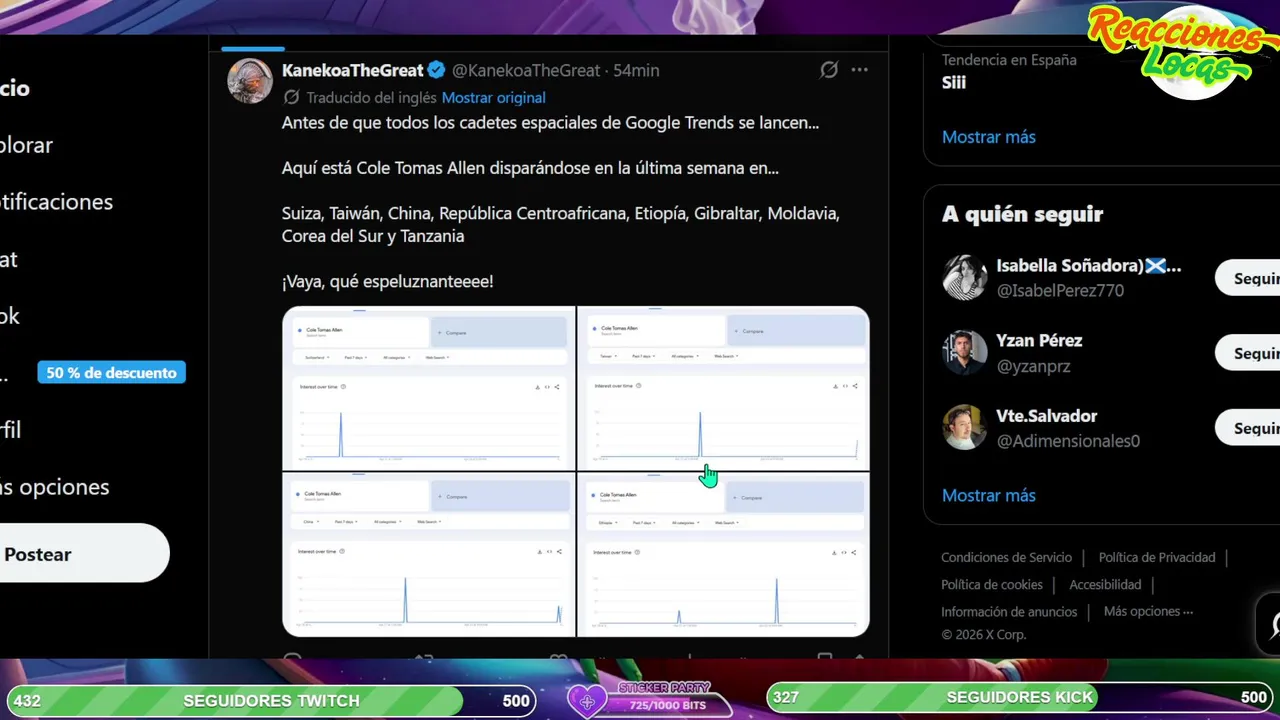Open the 54min tweet timestamp
This screenshot has width=1280, height=720.
click(636, 70)
